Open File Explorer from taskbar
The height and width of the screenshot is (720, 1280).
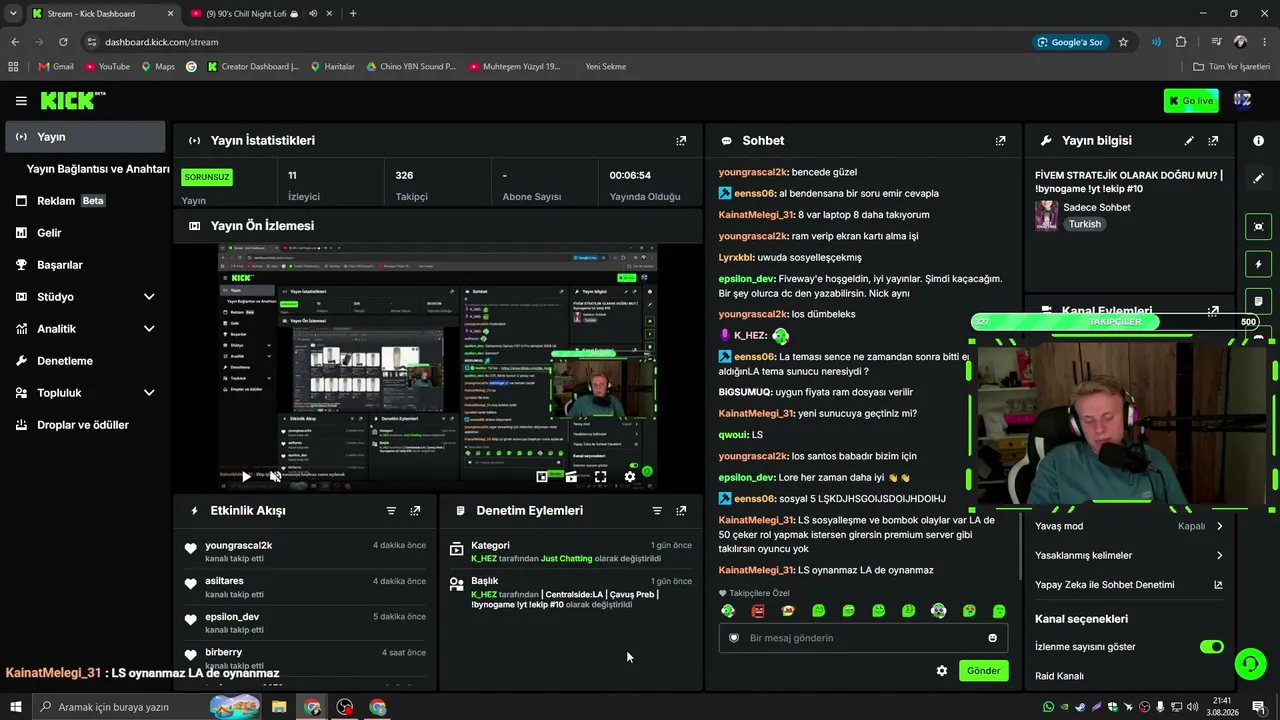279,707
